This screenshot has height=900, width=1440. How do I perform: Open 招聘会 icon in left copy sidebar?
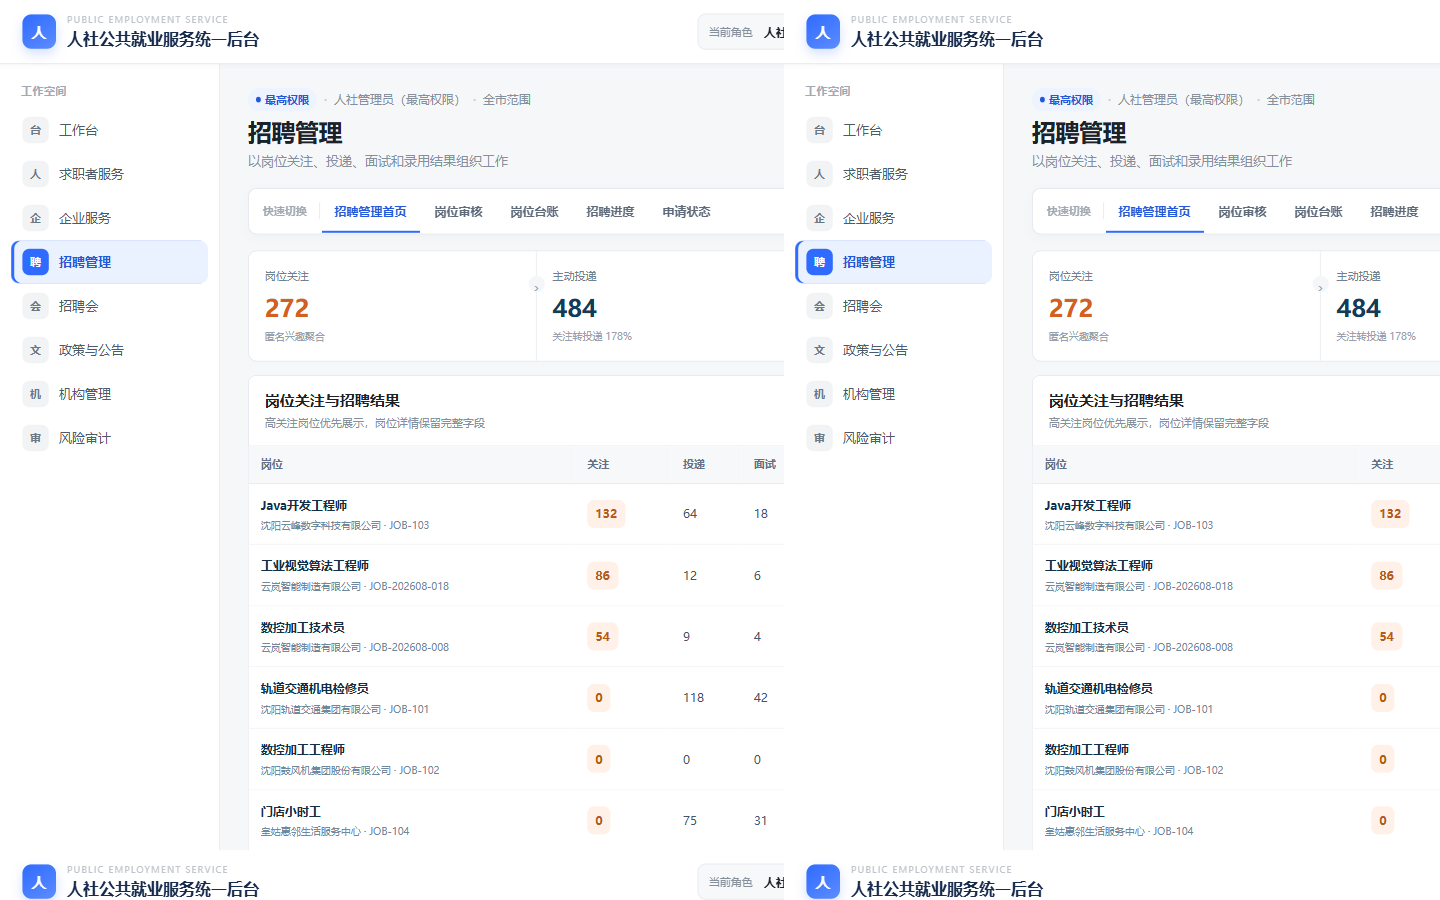(x=36, y=306)
